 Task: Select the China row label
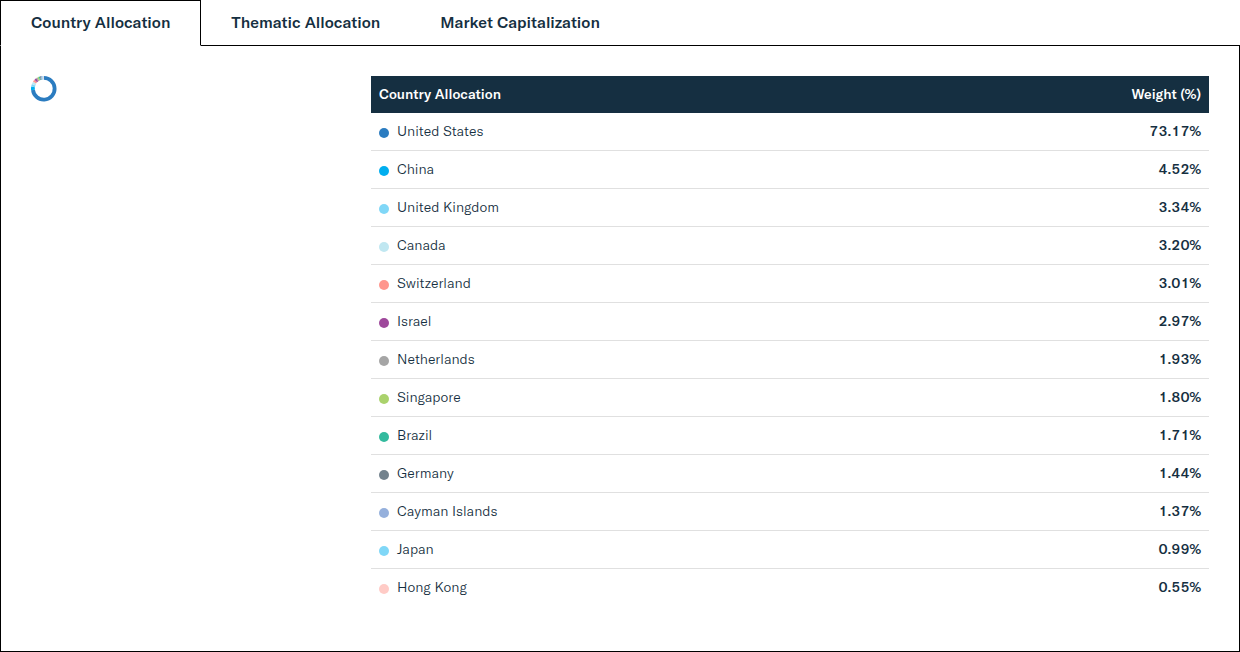click(415, 169)
